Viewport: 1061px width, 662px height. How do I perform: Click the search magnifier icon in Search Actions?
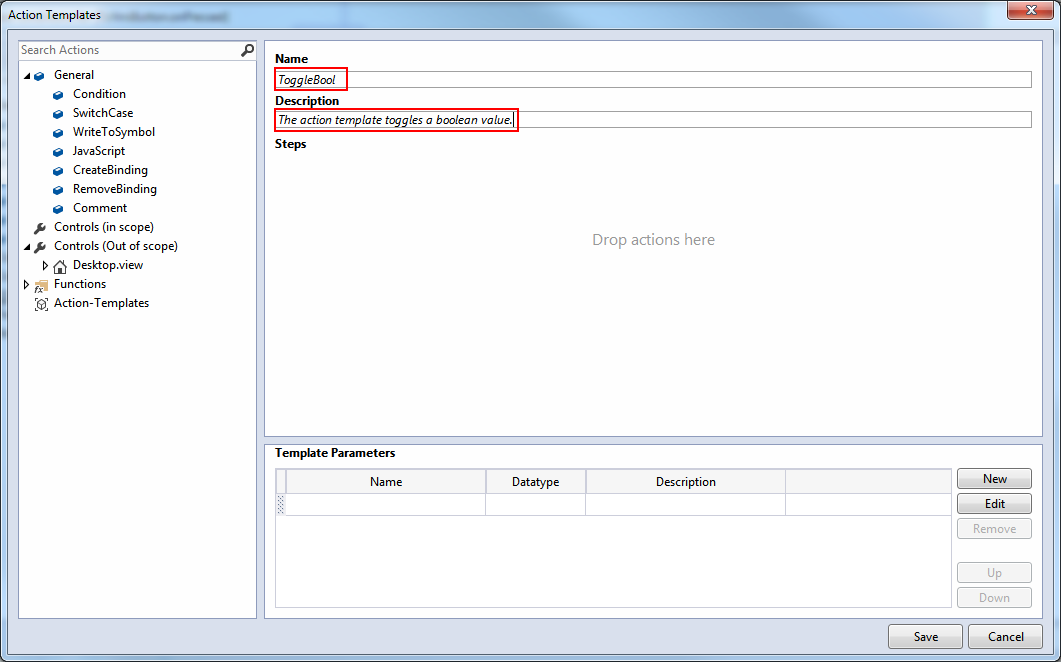(x=248, y=50)
